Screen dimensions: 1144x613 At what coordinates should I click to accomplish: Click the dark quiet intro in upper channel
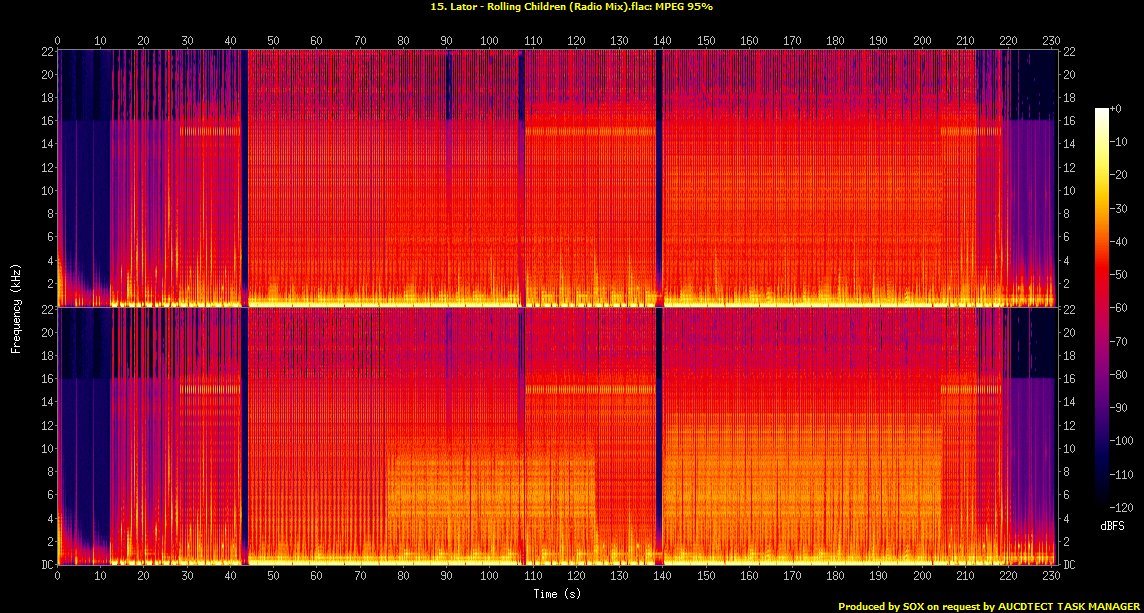point(82,180)
